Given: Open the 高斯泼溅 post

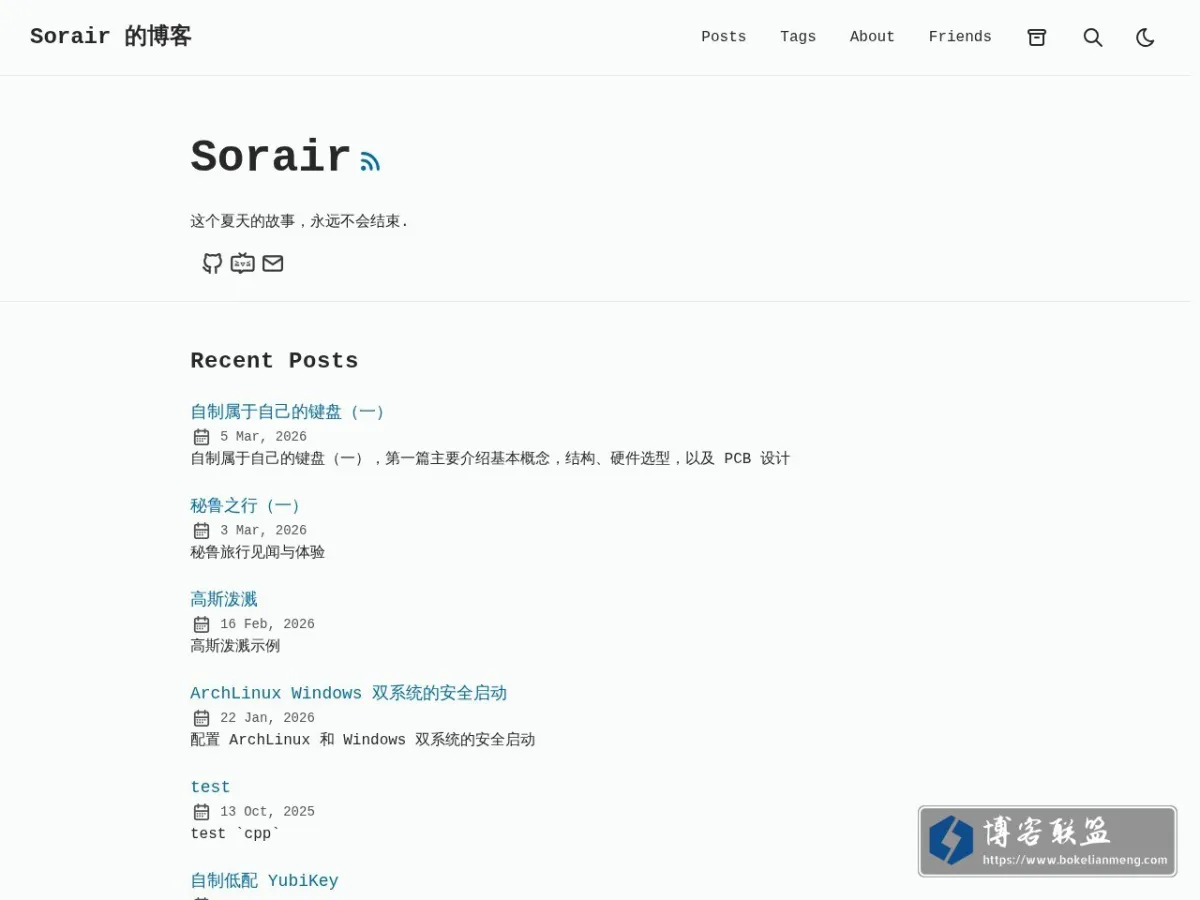Looking at the screenshot, I should pyautogui.click(x=224, y=599).
